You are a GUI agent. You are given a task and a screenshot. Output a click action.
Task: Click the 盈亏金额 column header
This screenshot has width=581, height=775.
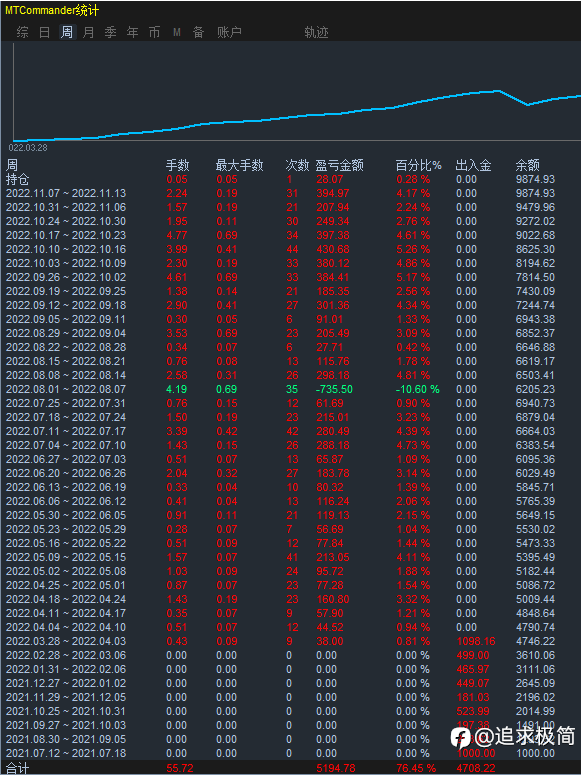(340, 165)
